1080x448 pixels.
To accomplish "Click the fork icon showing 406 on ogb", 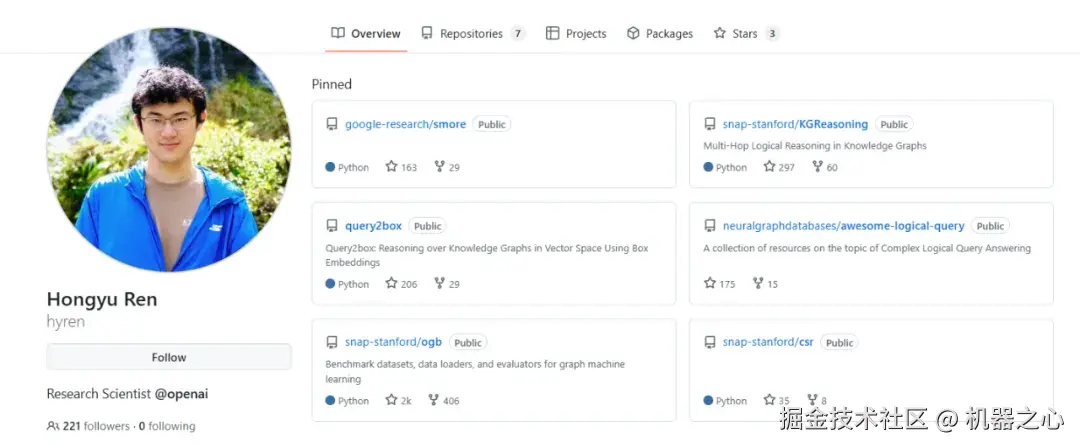I will (x=433, y=400).
